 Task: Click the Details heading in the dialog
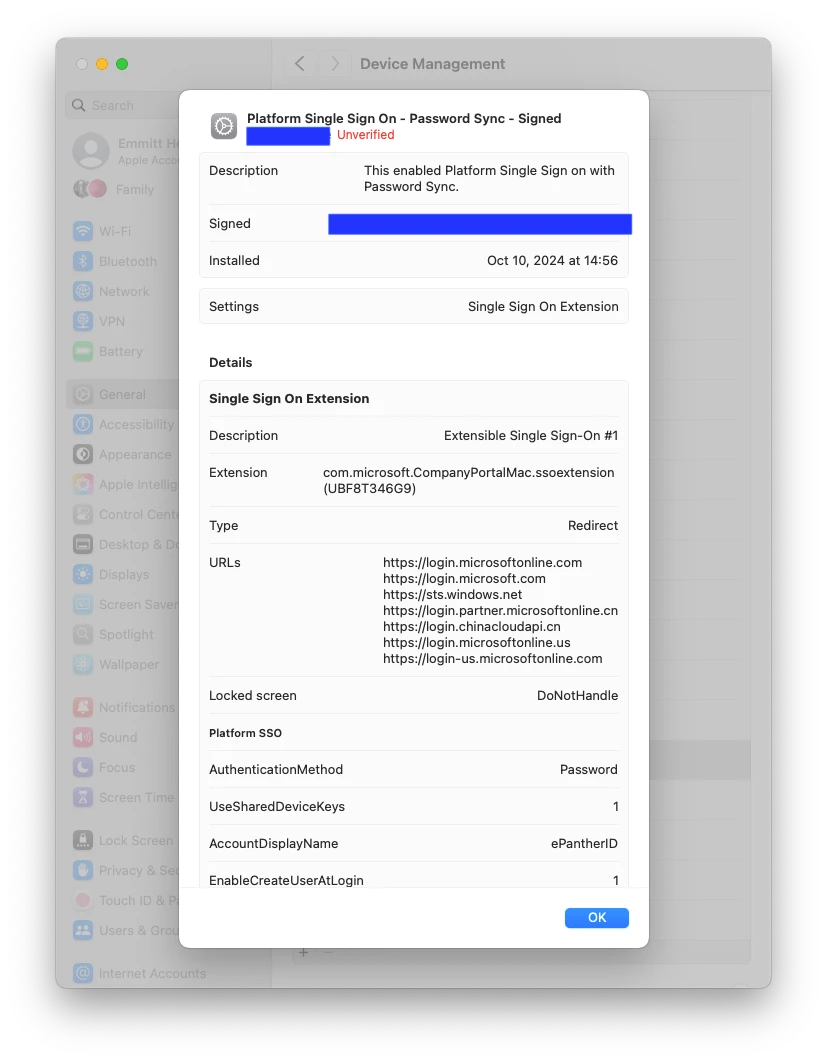230,362
